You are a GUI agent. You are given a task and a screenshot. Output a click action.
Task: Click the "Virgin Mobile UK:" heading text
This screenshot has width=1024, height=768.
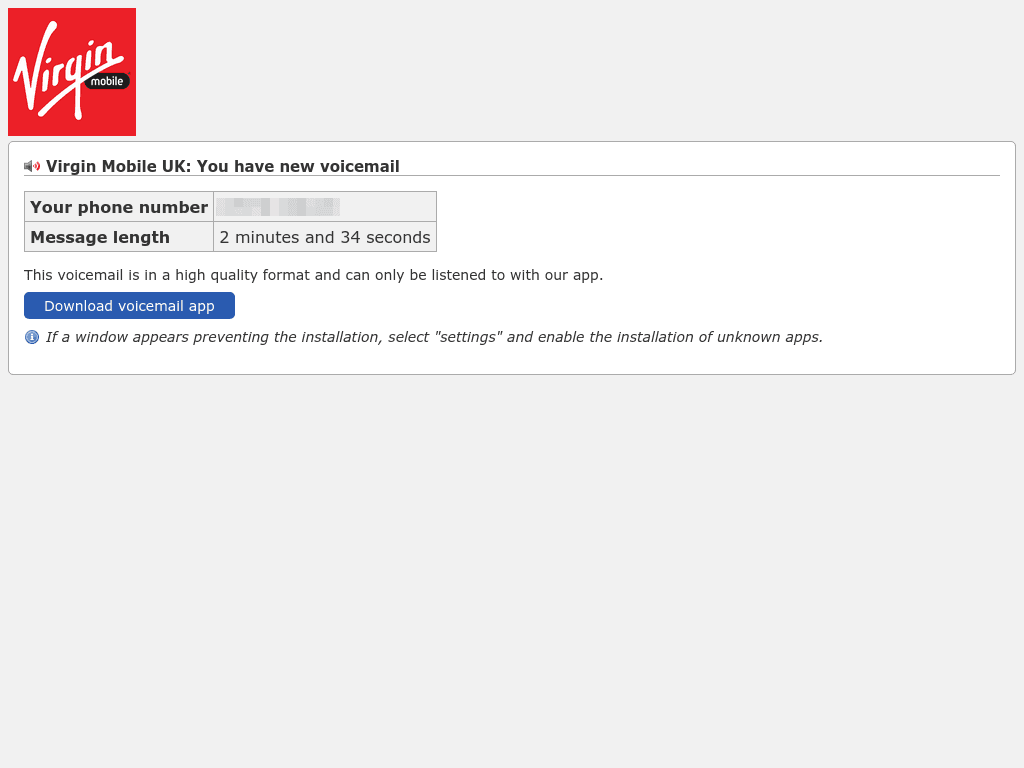click(x=118, y=166)
